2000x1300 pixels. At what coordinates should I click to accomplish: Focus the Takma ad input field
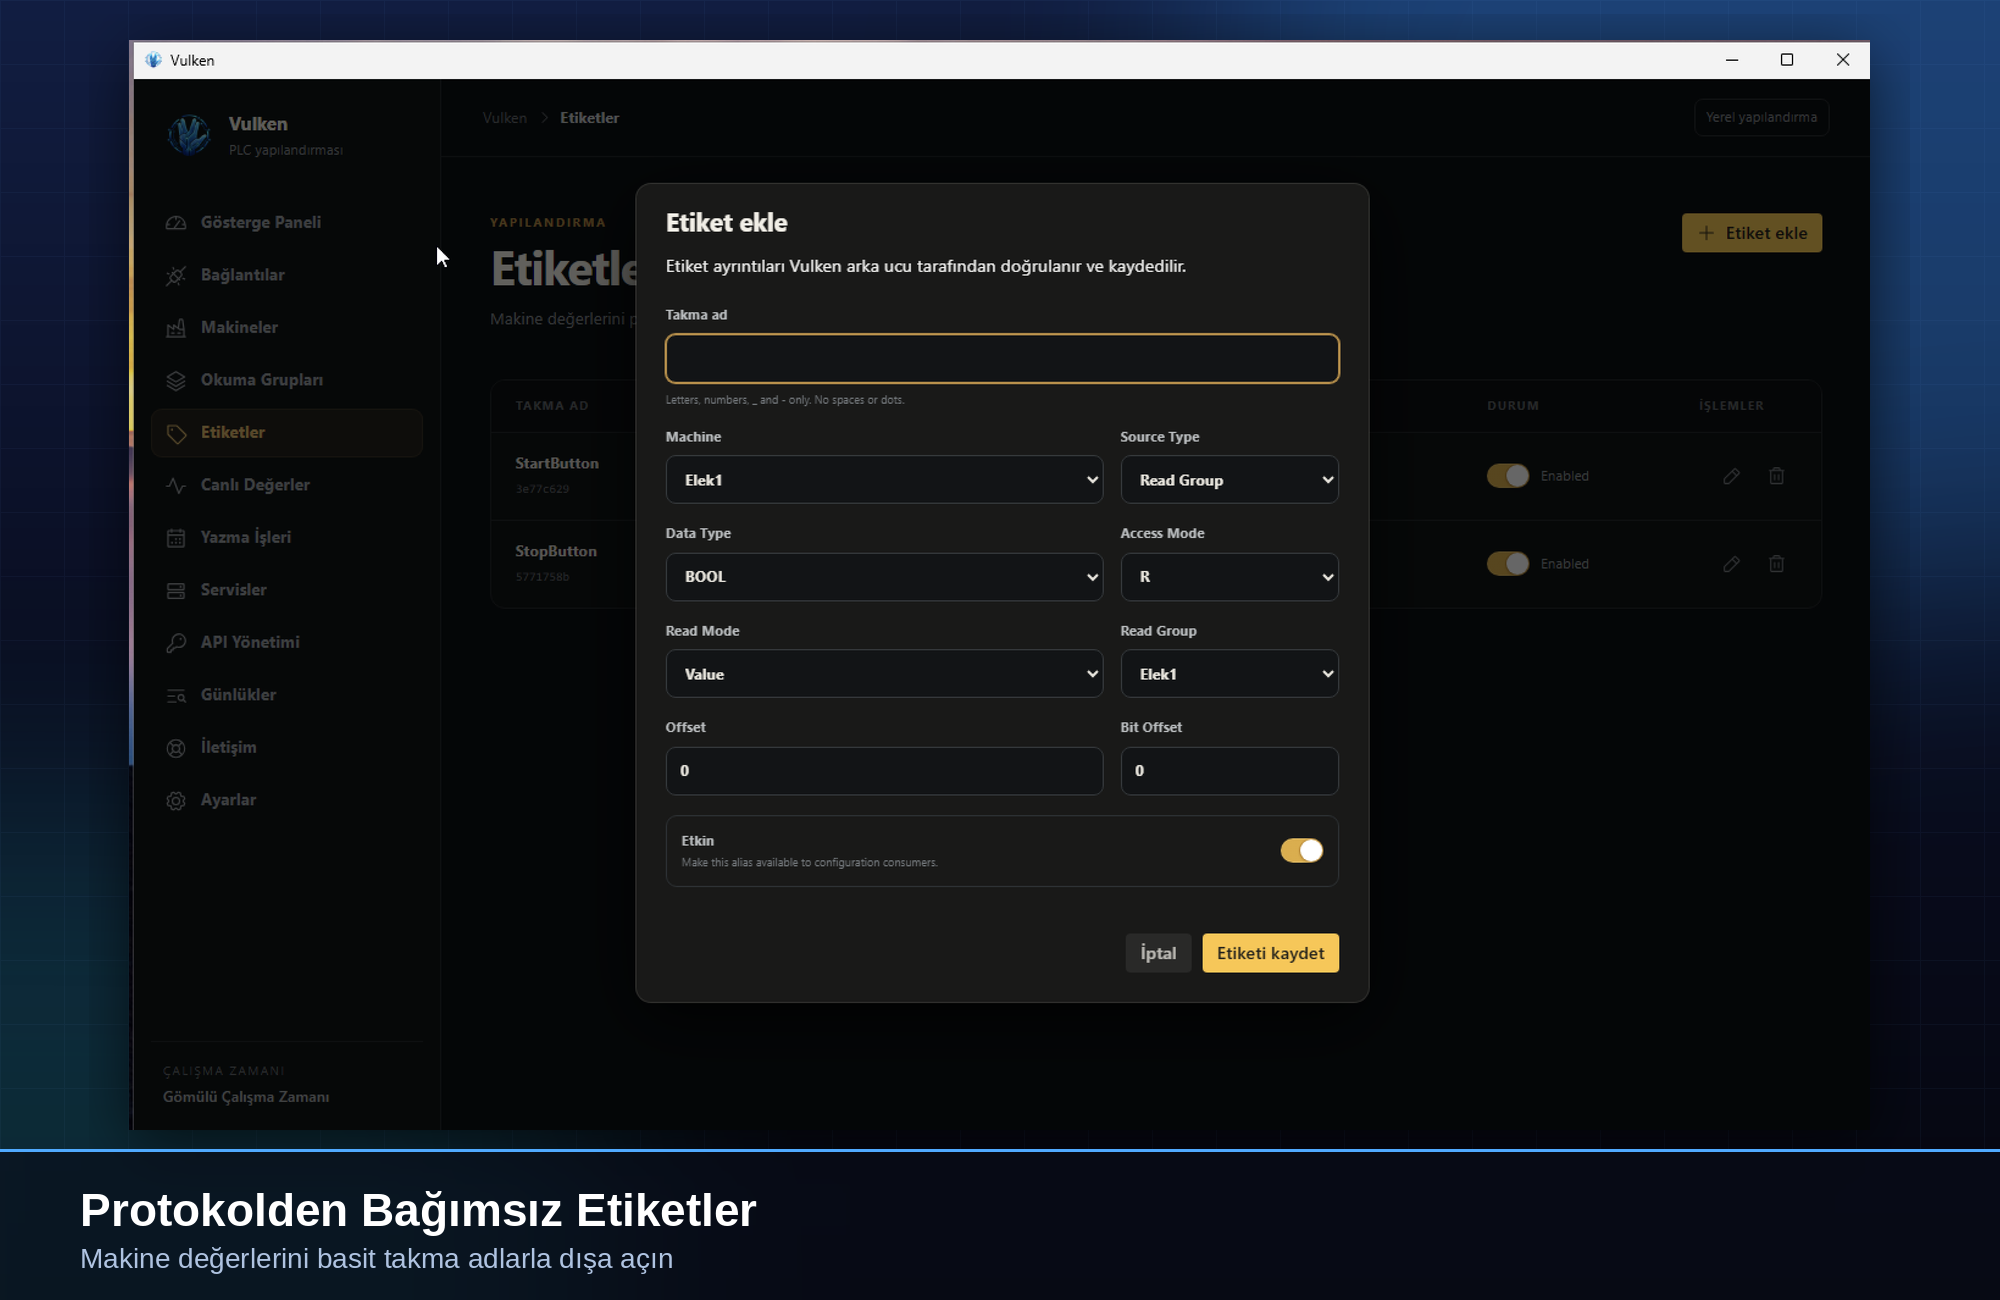click(x=1002, y=359)
